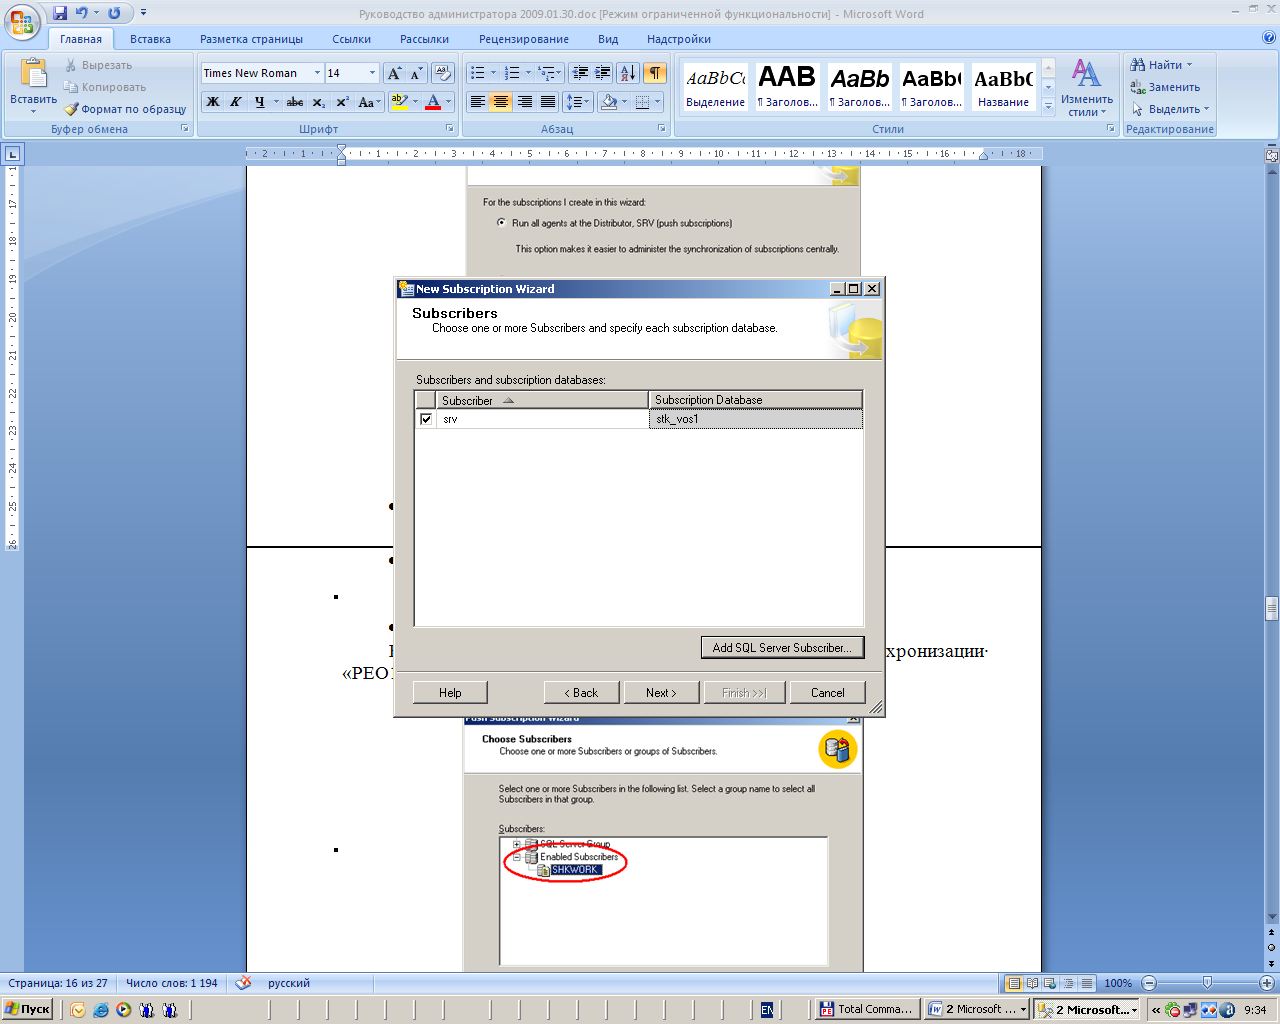Click Format Painter (Формат по образцу)
Viewport: 1280px width, 1024px height.
(x=125, y=109)
